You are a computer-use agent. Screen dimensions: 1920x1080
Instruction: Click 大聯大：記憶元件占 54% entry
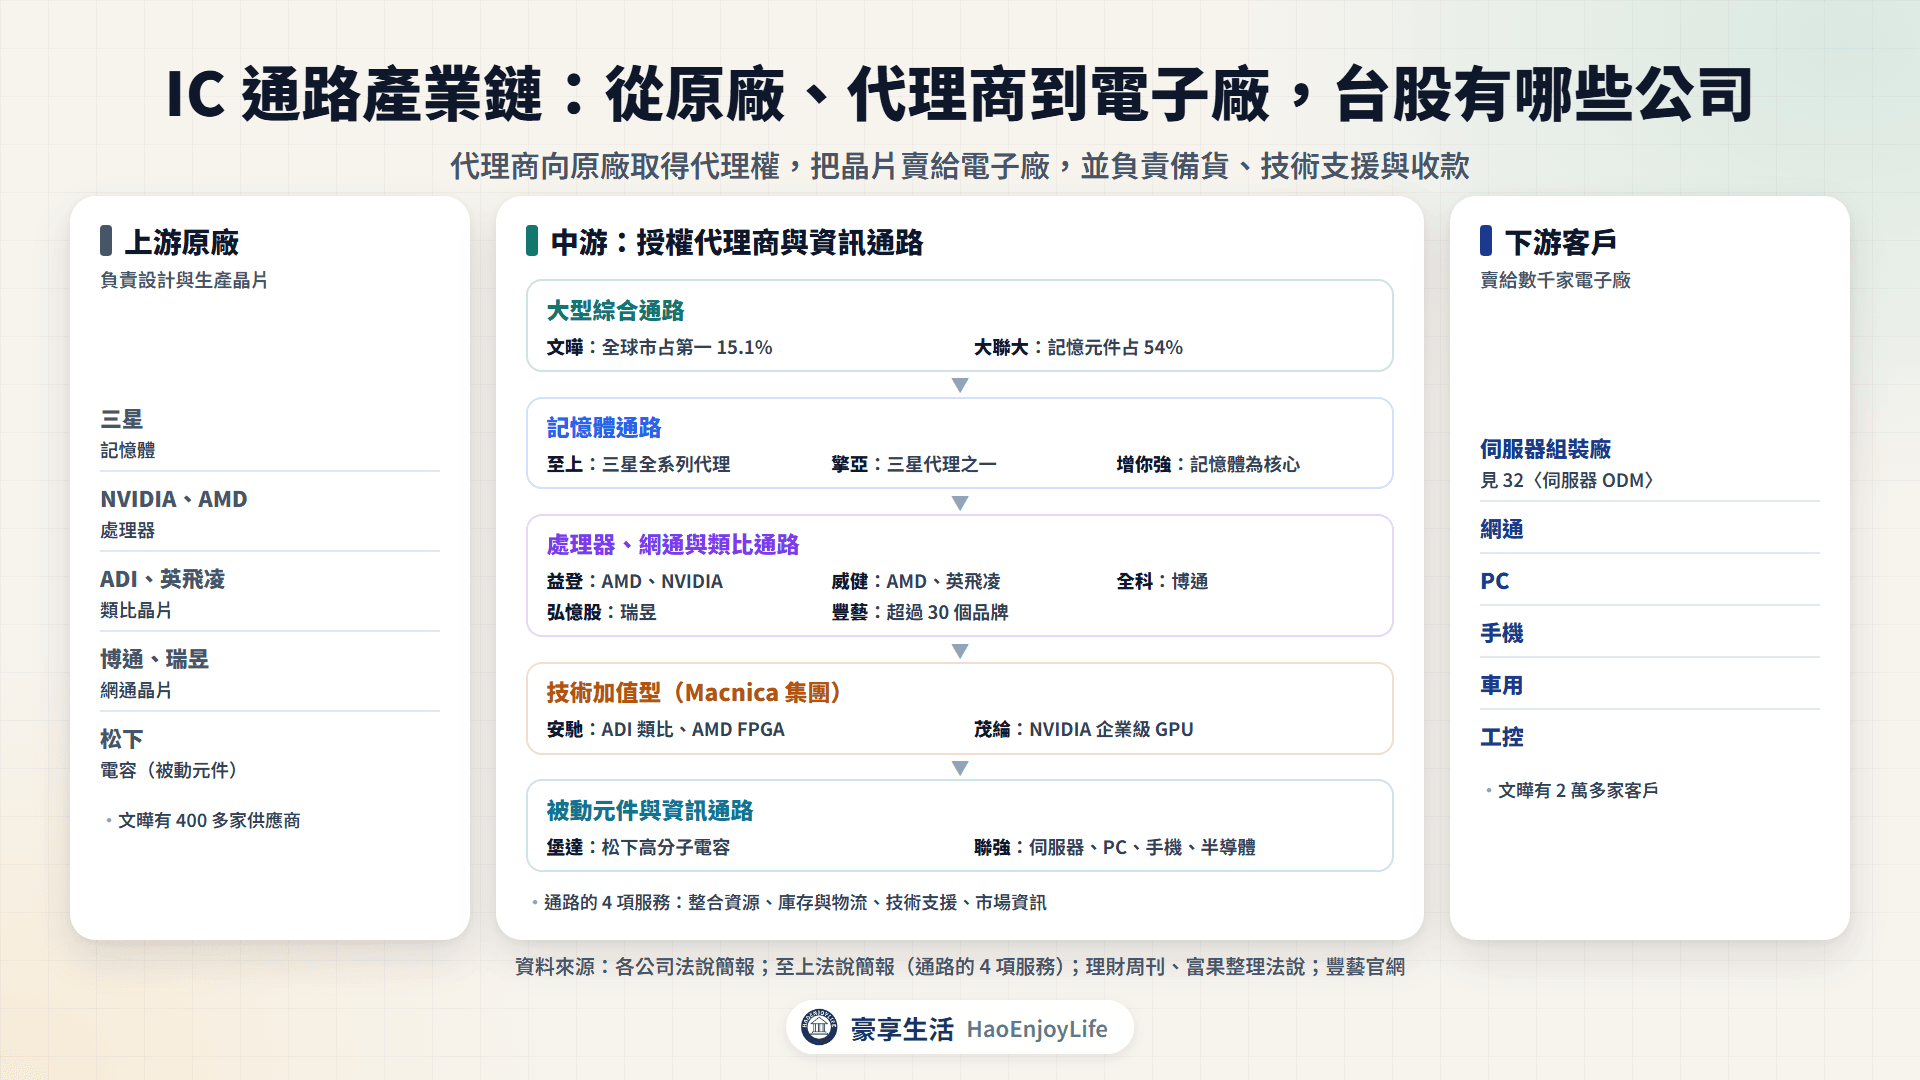(x=1078, y=347)
